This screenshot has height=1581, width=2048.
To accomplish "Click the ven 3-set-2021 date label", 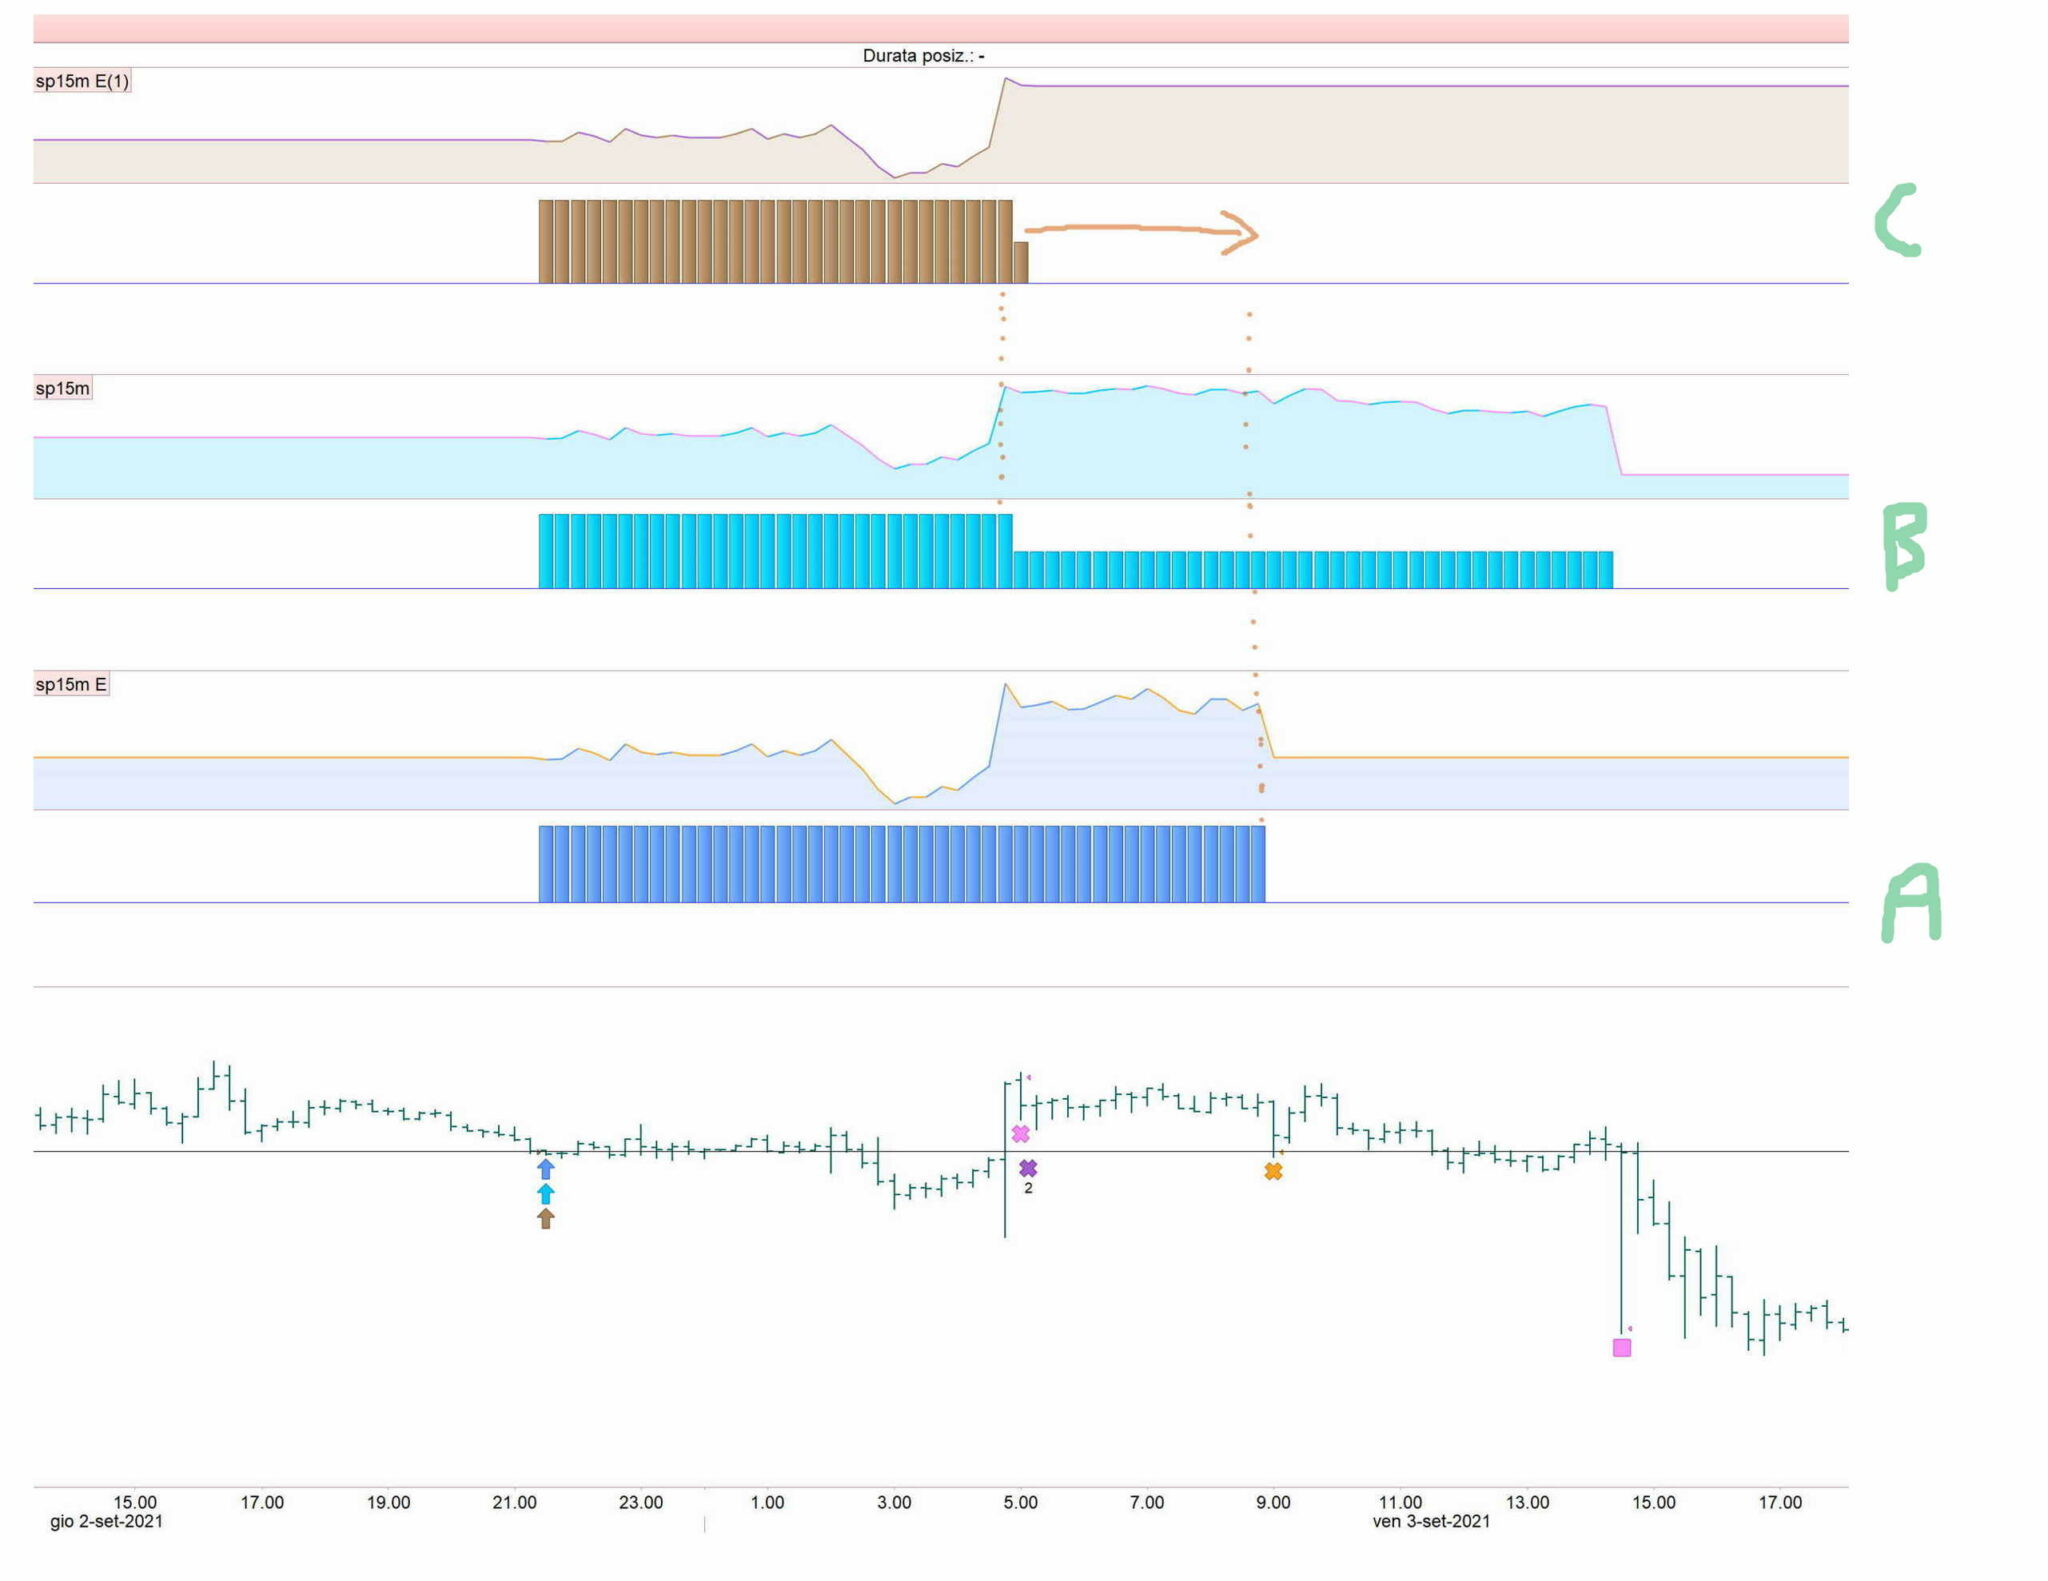I will click(x=1431, y=1521).
